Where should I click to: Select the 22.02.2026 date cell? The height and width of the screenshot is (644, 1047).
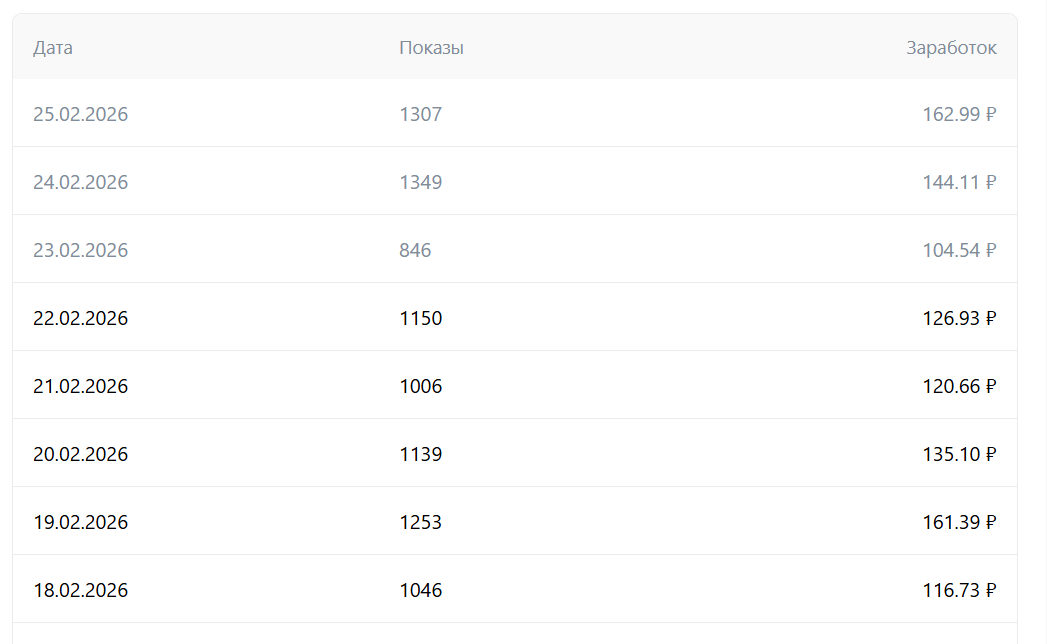(80, 318)
